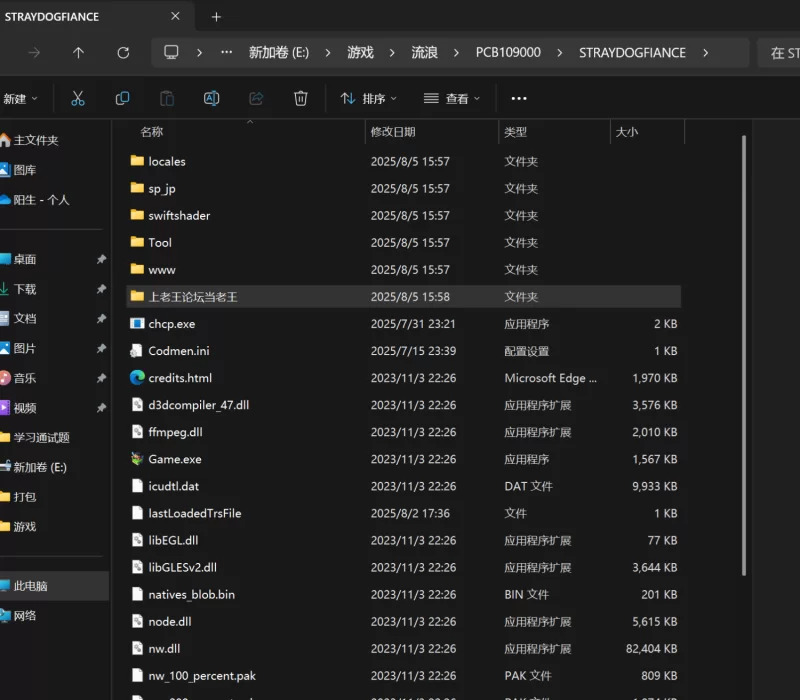Go up one folder level arrow
The image size is (800, 700).
click(x=78, y=53)
